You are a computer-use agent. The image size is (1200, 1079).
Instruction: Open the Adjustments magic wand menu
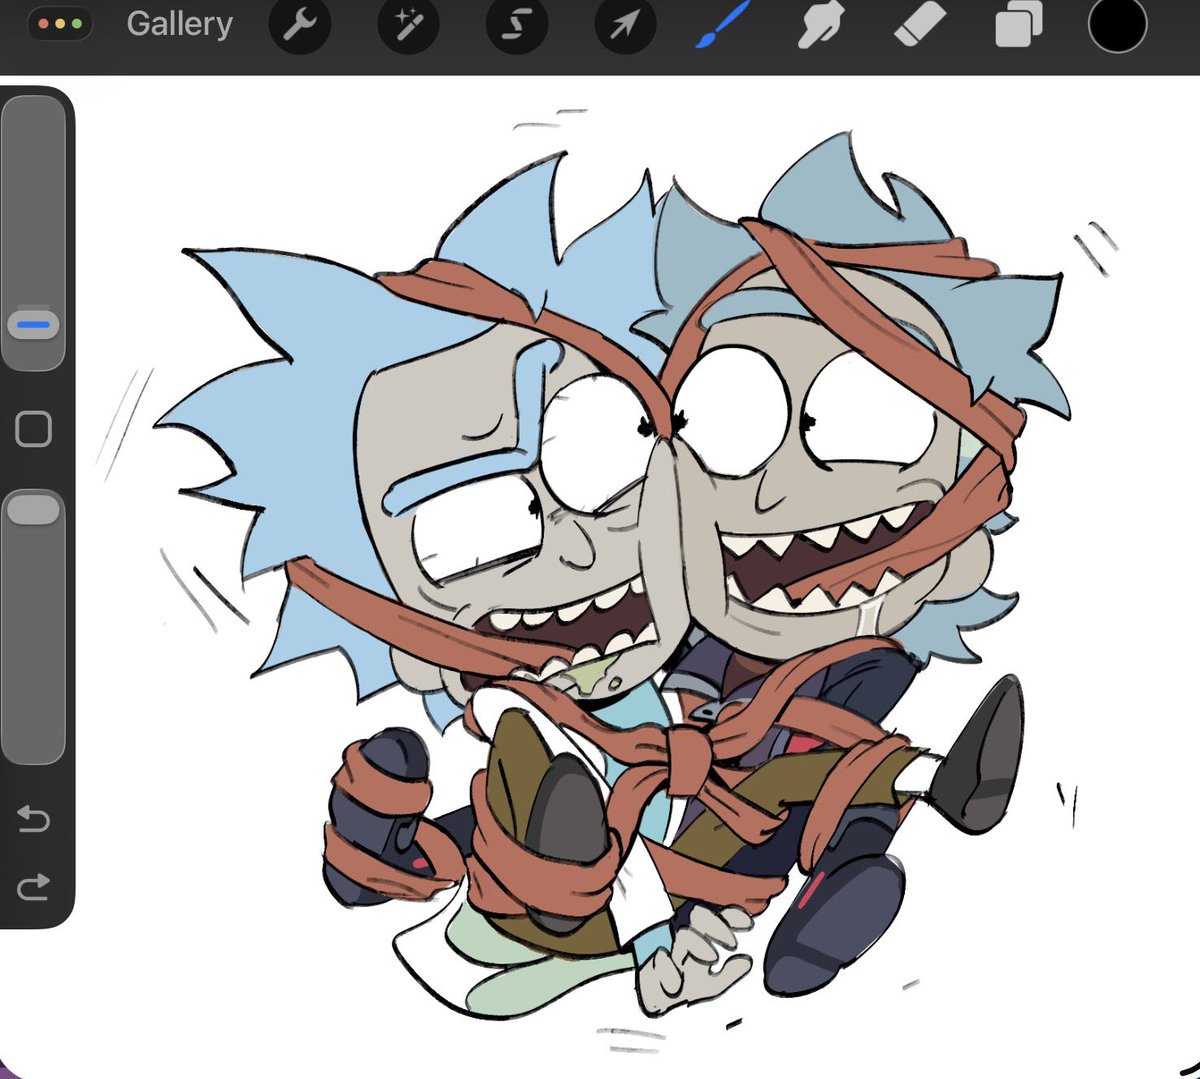click(408, 25)
